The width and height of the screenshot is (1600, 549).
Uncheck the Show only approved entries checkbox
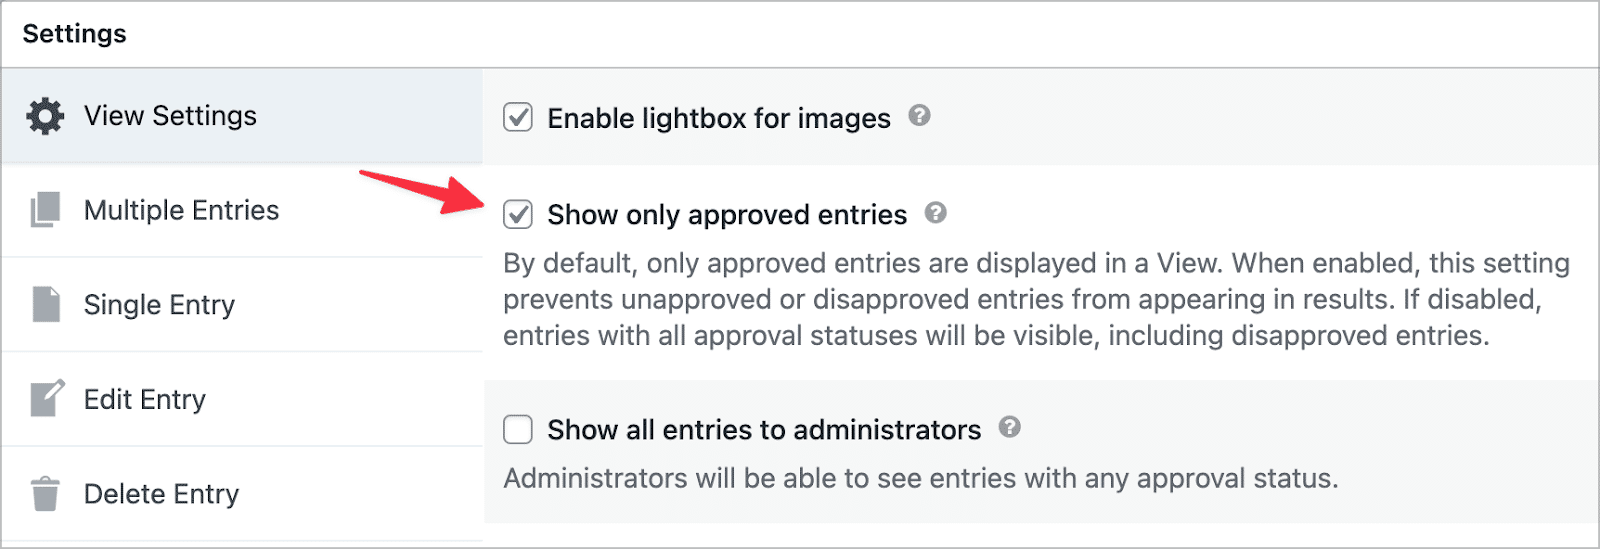point(518,214)
